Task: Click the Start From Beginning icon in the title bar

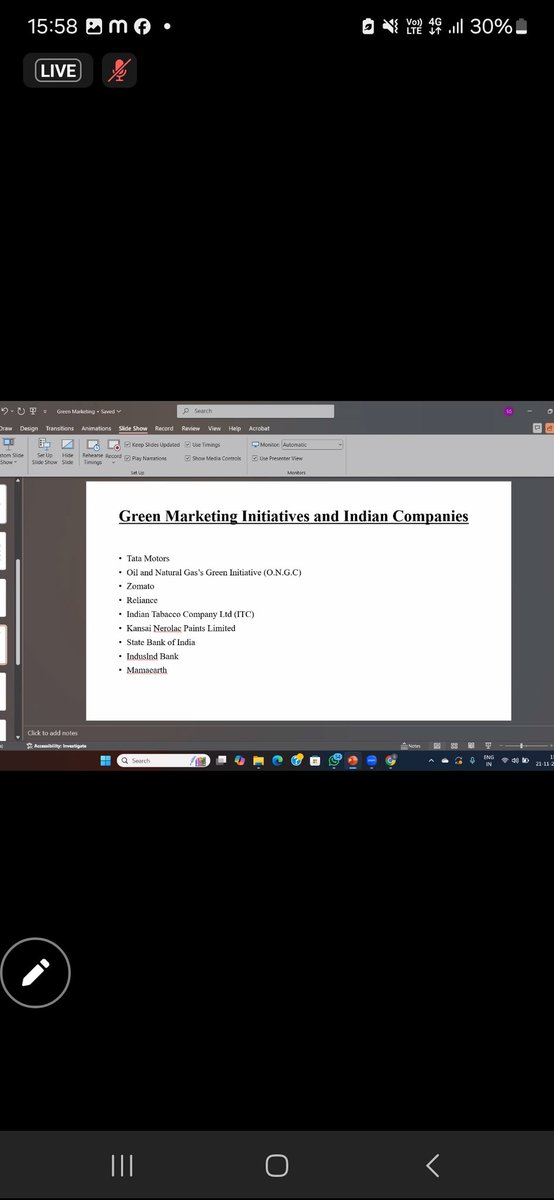Action: tap(33, 411)
